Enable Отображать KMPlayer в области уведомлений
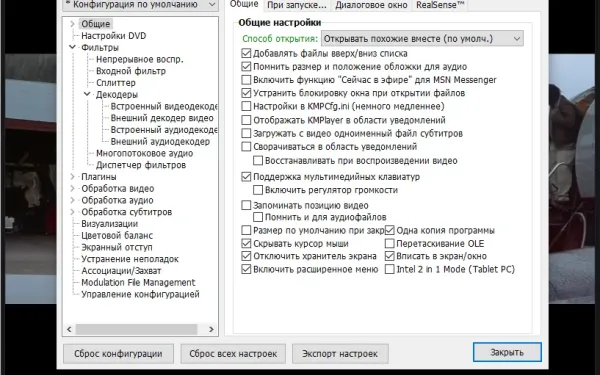Viewport: 600px width, 375px height. [246, 120]
